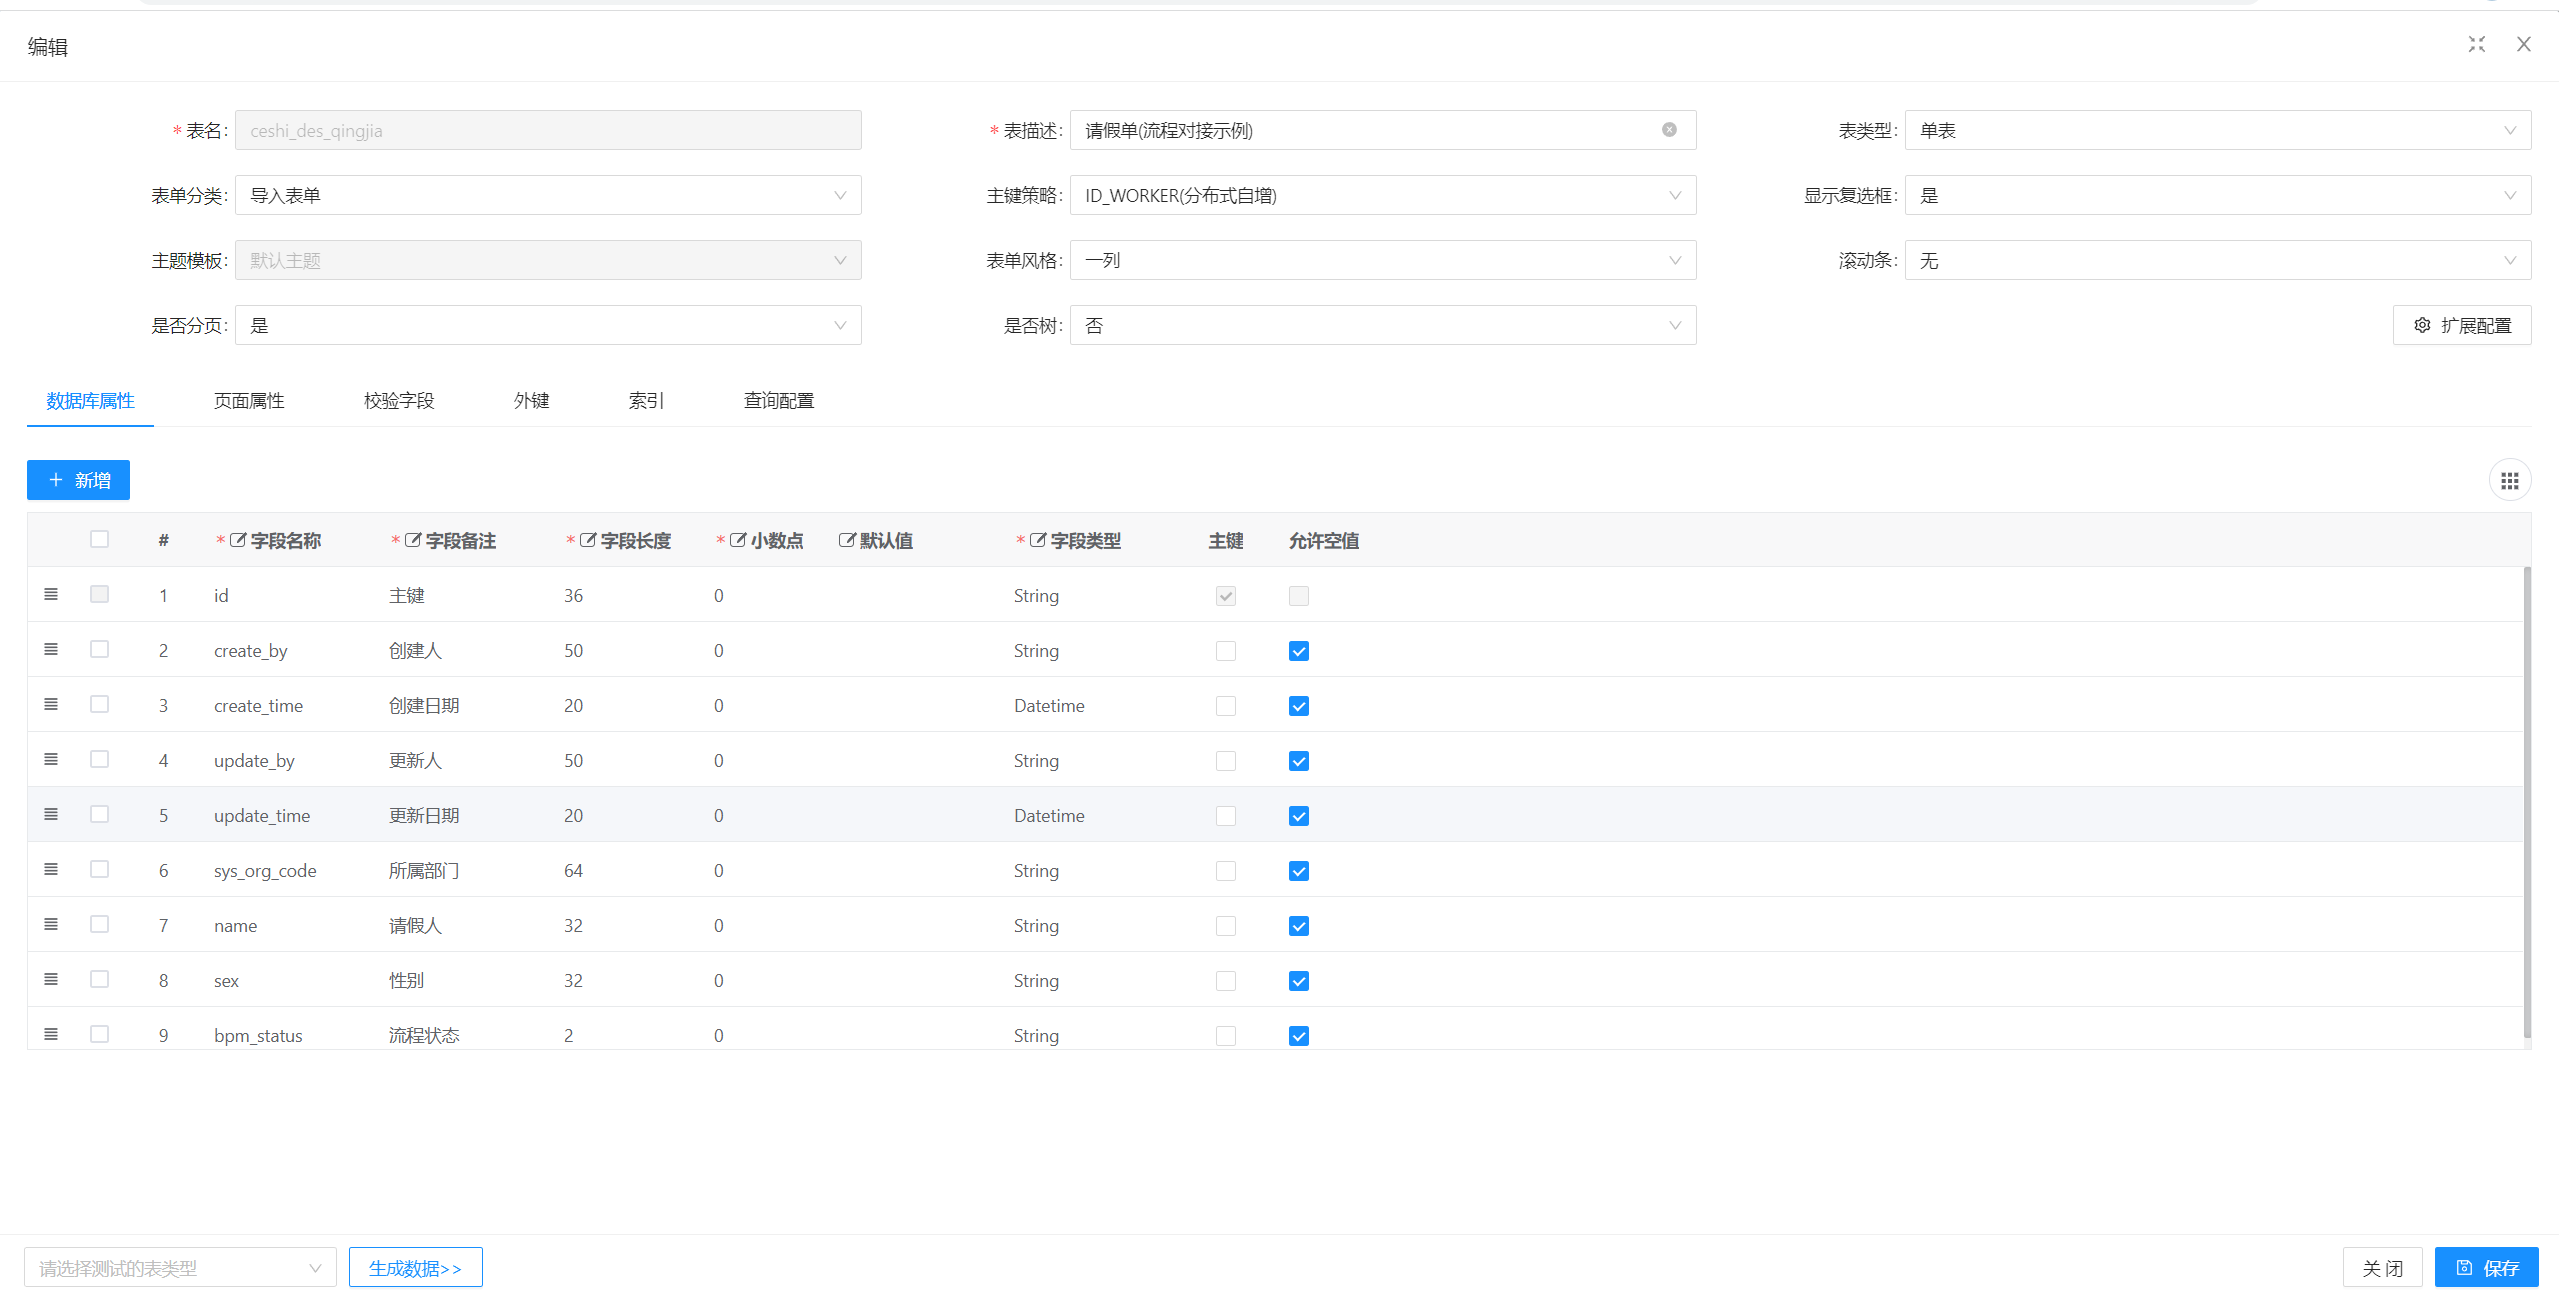The image size is (2559, 1295).
Task: Switch to the 页面属性 tab
Action: click(x=249, y=401)
